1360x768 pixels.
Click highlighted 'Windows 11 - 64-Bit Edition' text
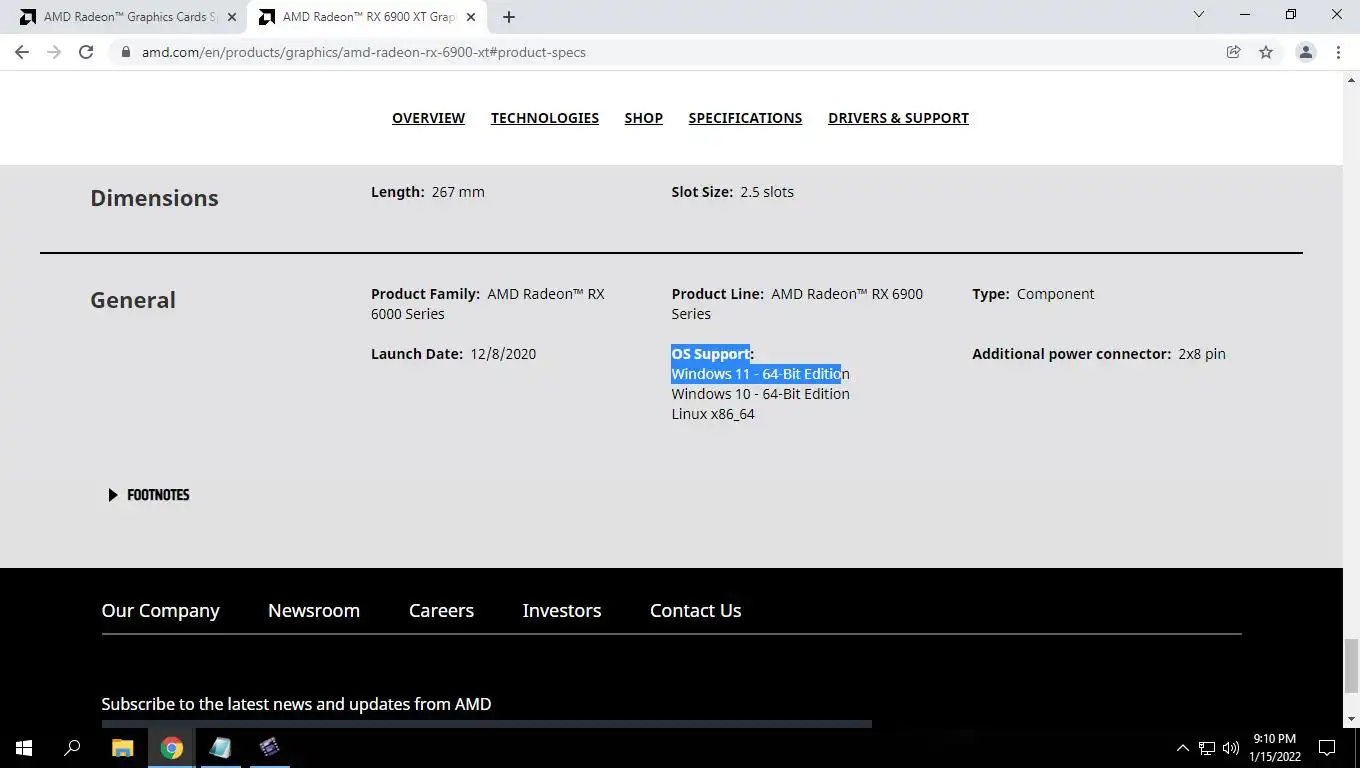tap(760, 374)
